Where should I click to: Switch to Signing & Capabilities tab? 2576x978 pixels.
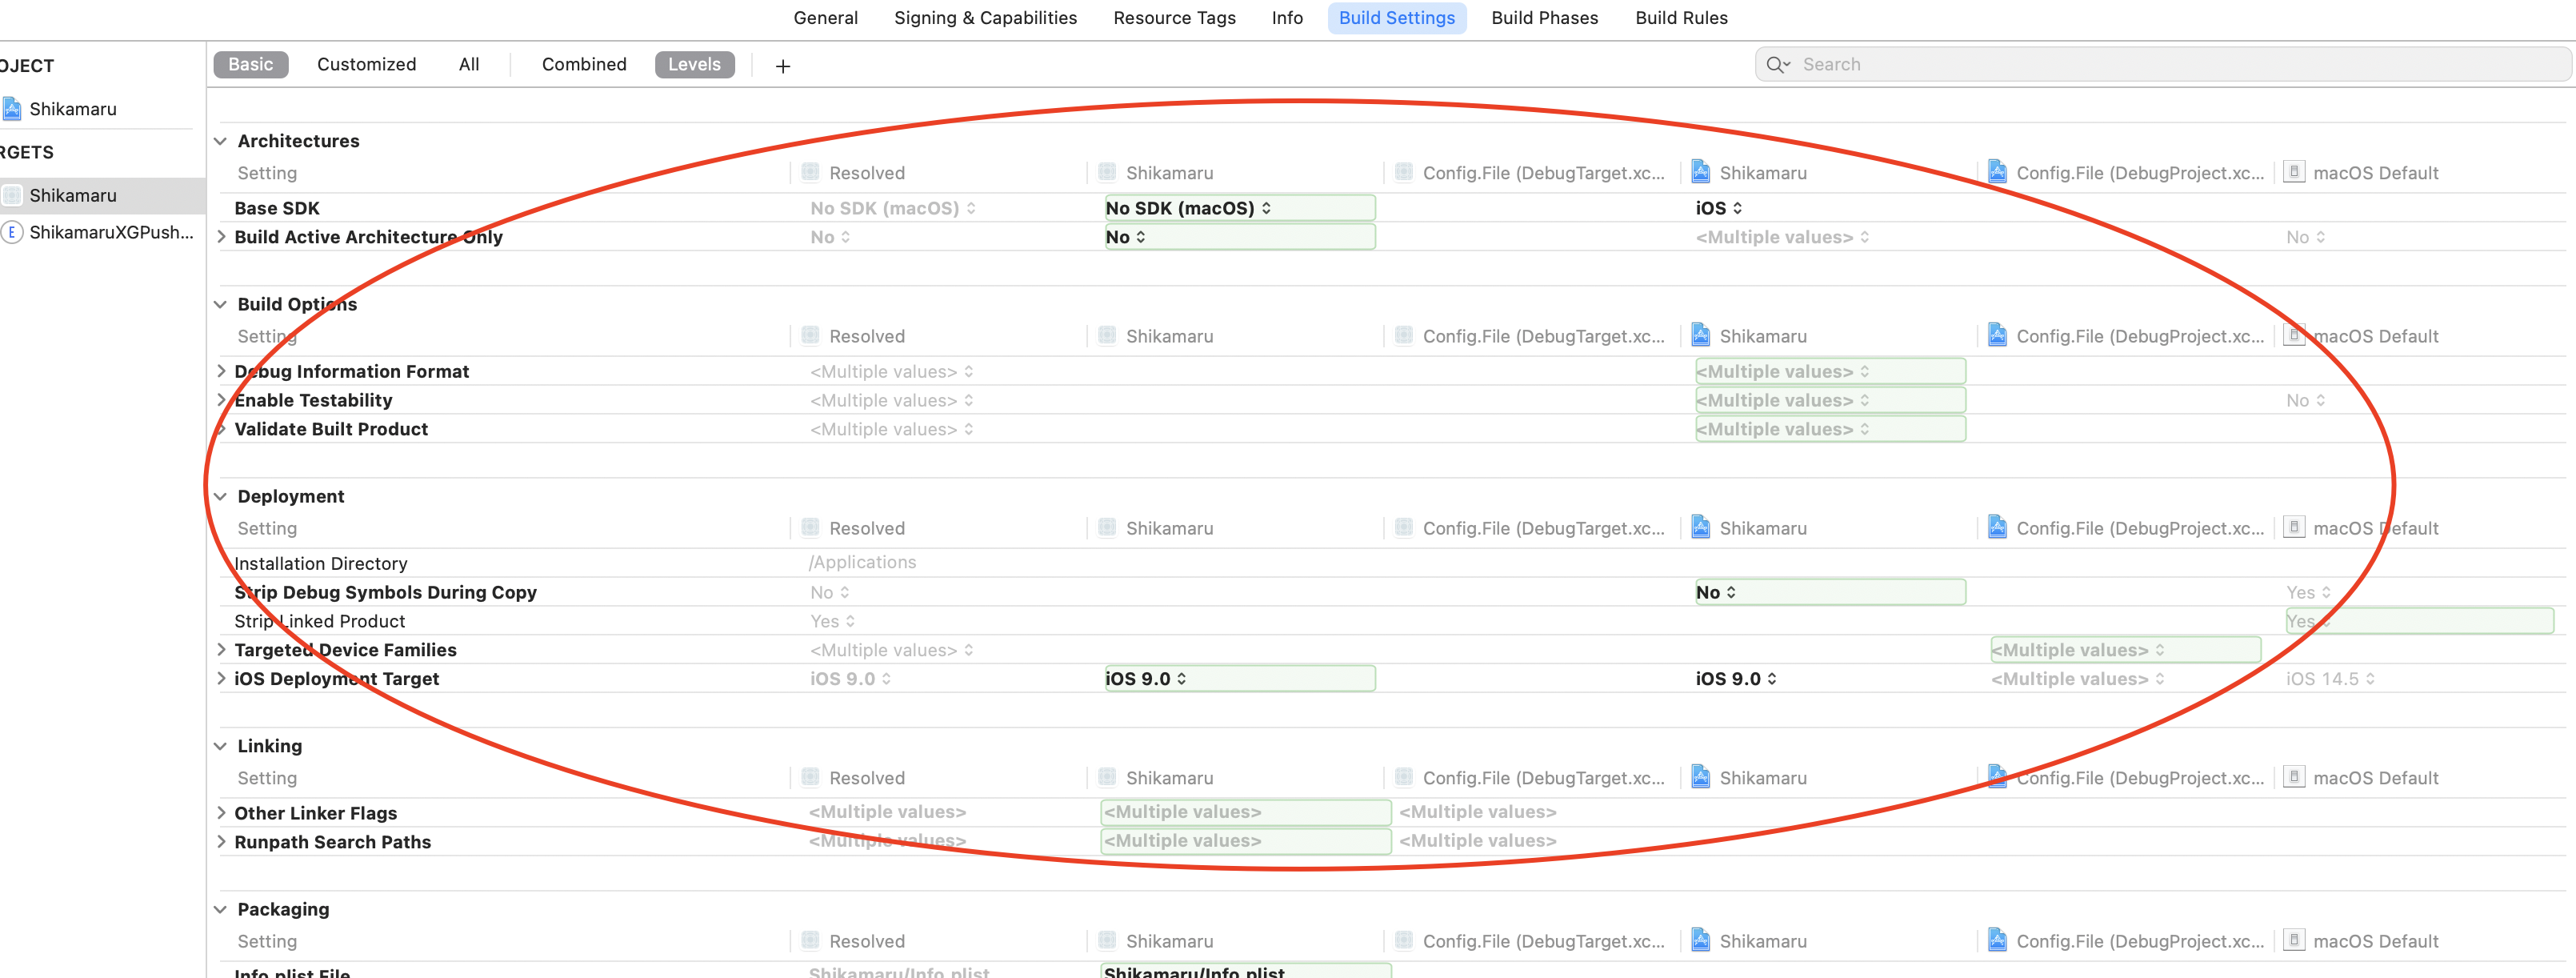click(985, 18)
